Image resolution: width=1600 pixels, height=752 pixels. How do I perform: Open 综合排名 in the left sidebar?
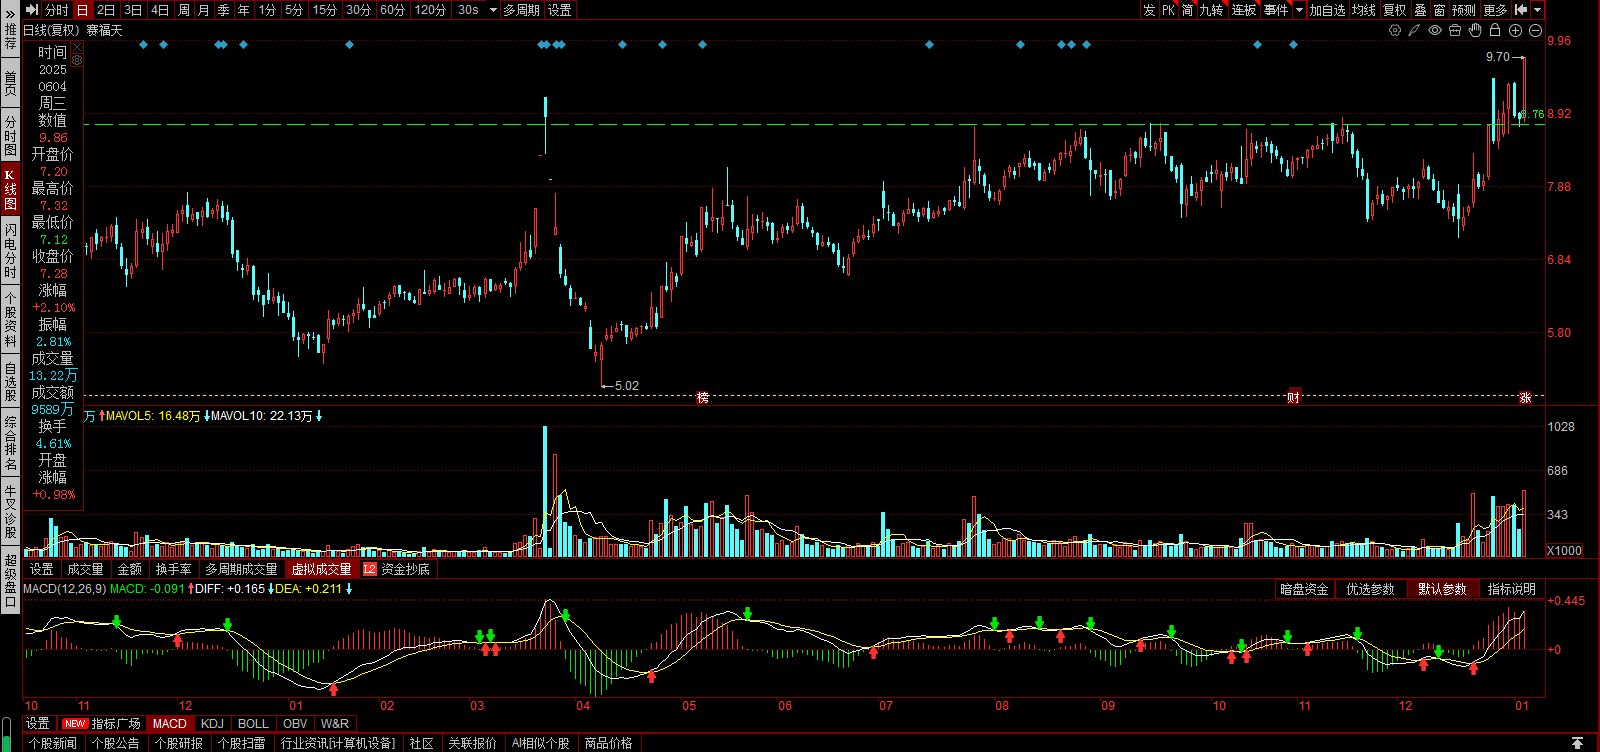10,441
